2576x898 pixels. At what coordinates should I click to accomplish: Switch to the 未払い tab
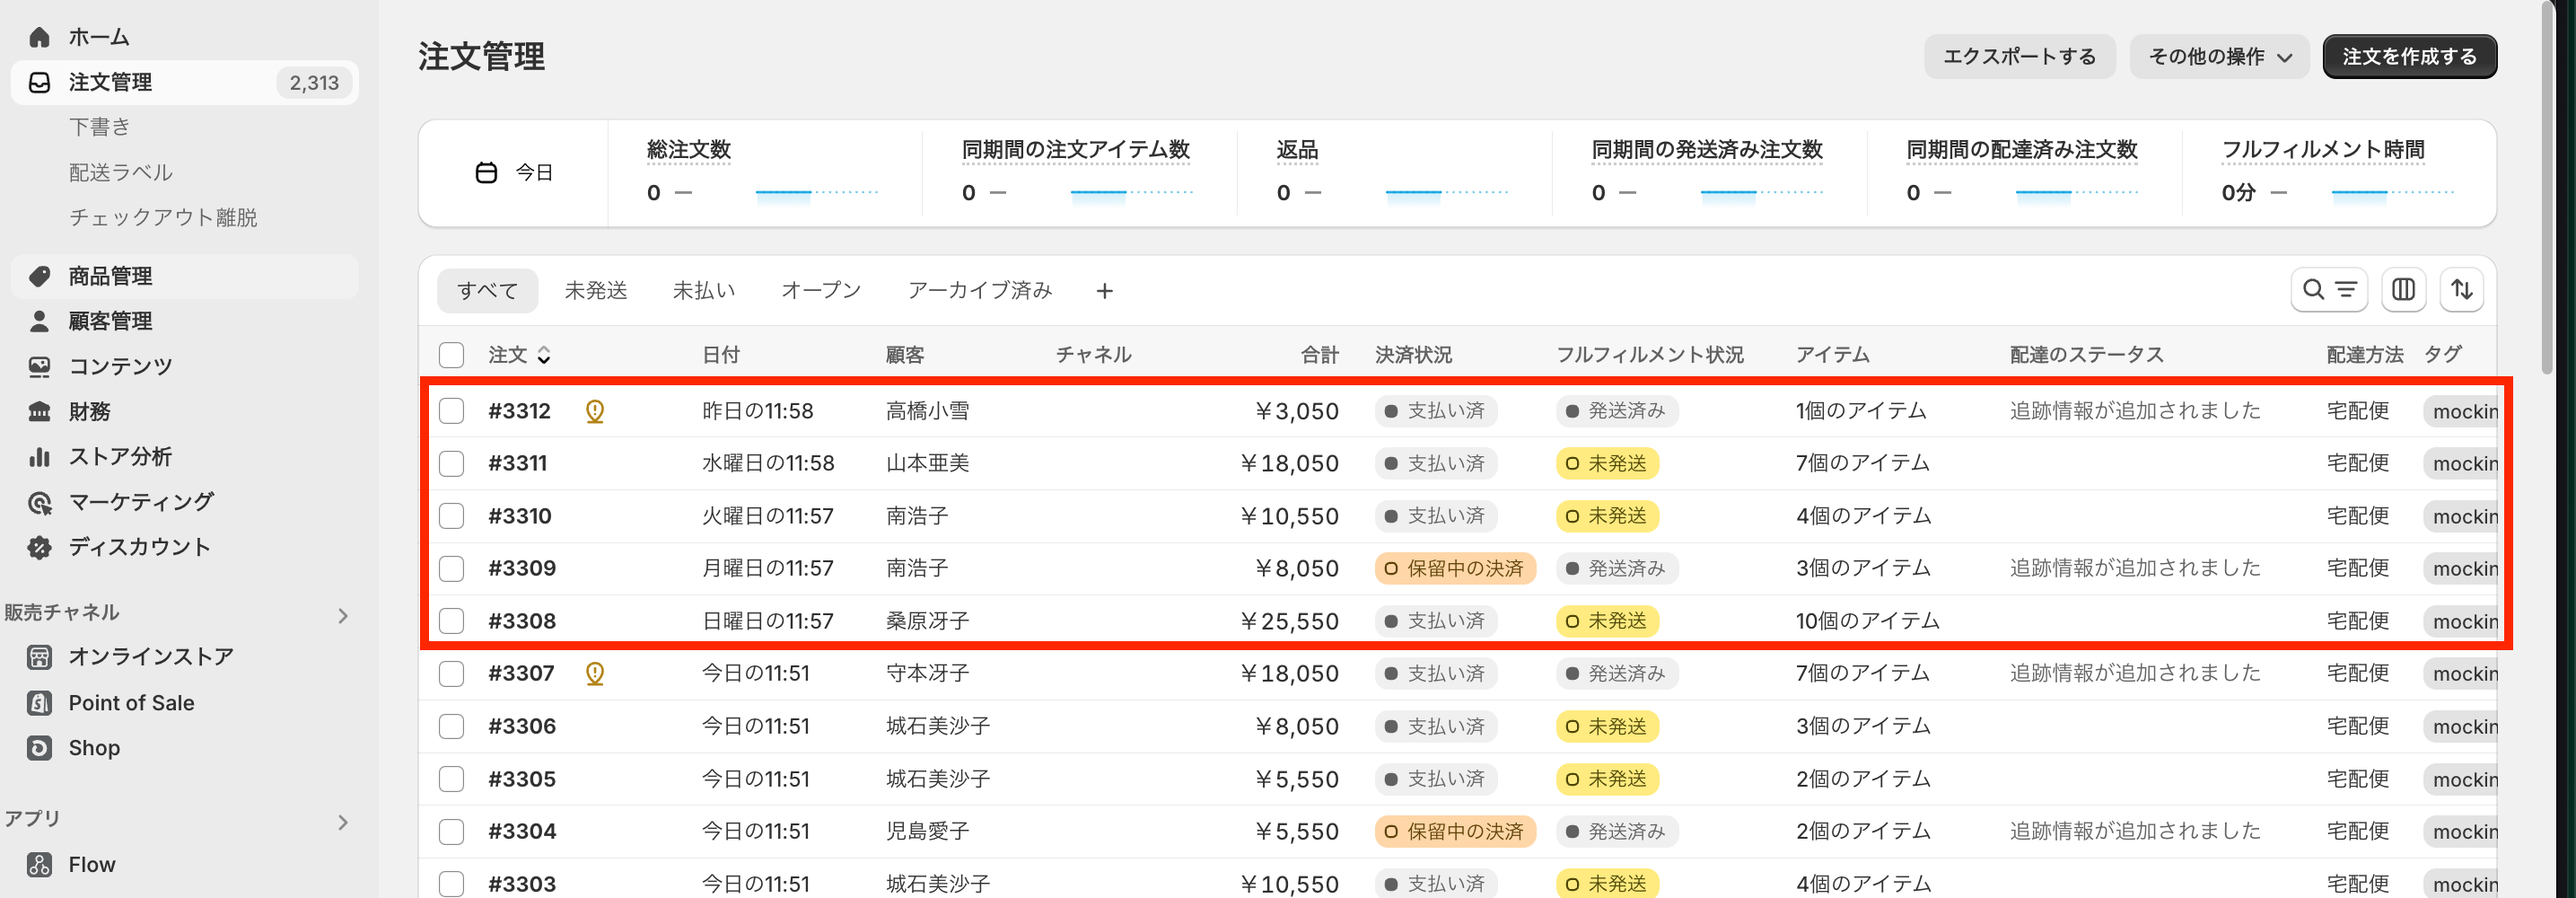tap(704, 291)
